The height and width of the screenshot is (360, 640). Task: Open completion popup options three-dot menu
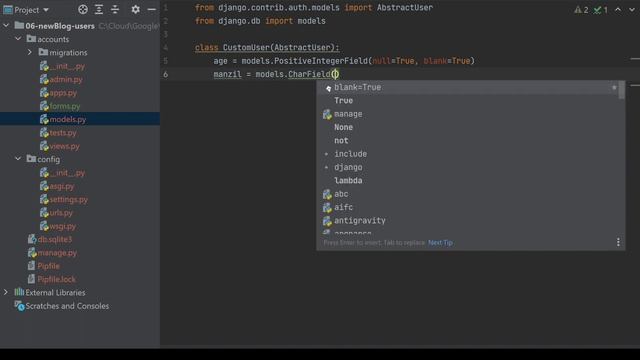(x=618, y=242)
